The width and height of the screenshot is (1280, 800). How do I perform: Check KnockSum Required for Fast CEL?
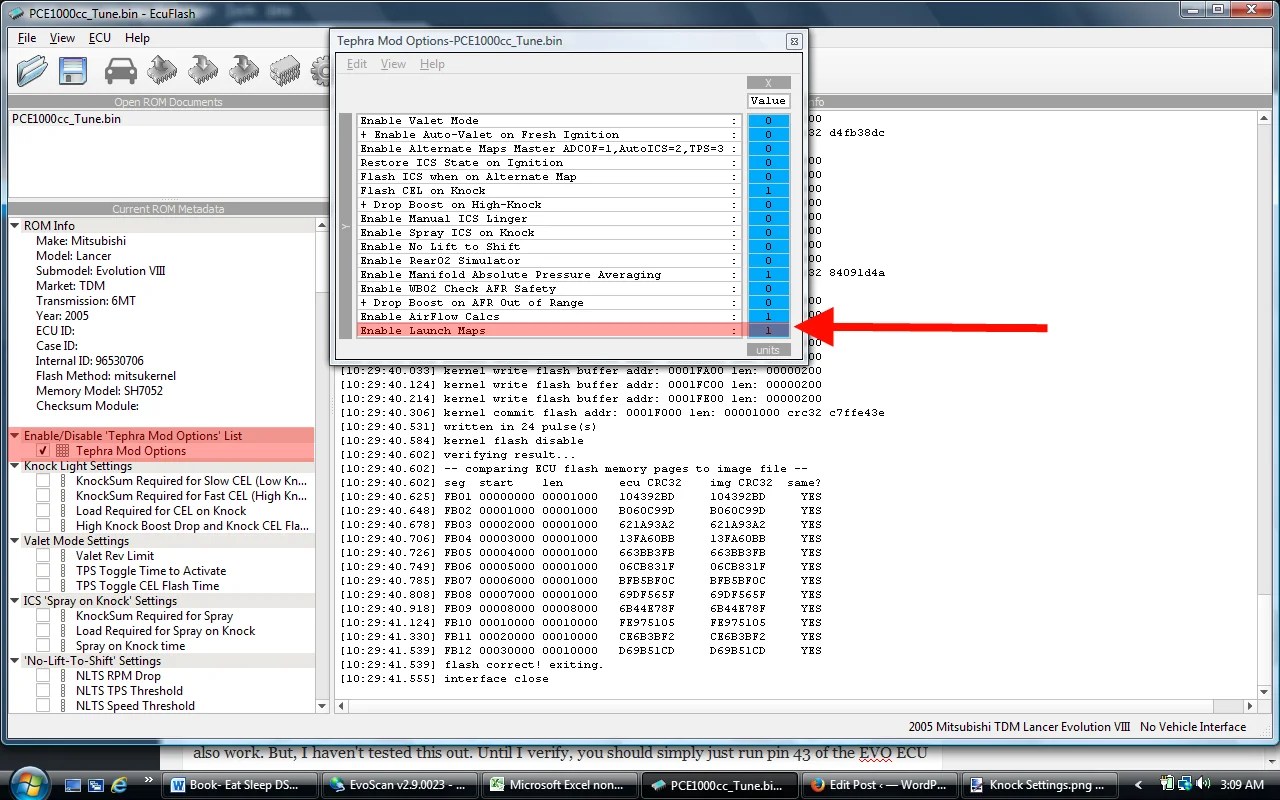43,496
